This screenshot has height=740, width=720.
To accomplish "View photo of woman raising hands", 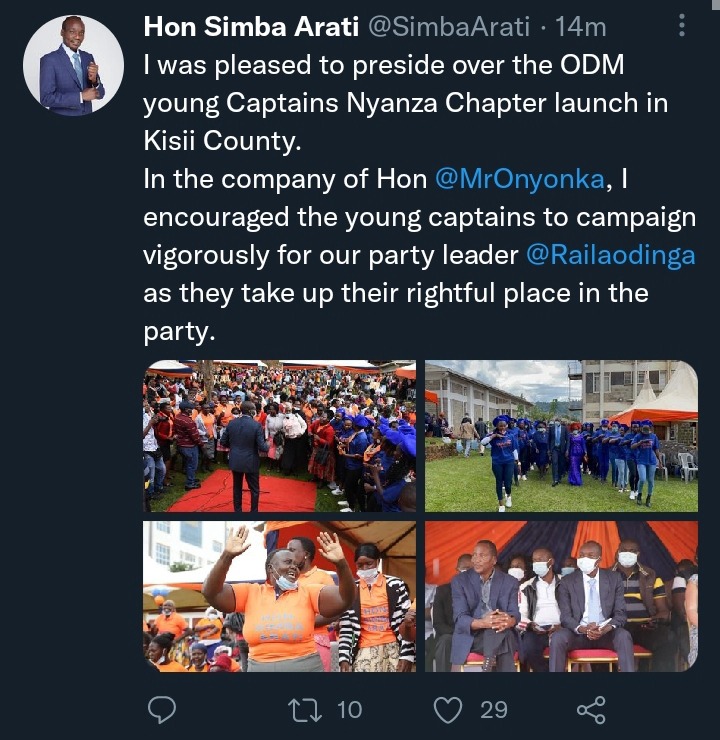I will click(x=279, y=597).
